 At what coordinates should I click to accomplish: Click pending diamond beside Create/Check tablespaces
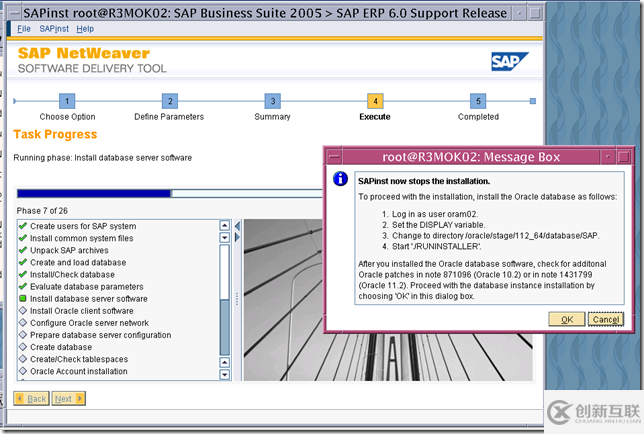click(23, 359)
